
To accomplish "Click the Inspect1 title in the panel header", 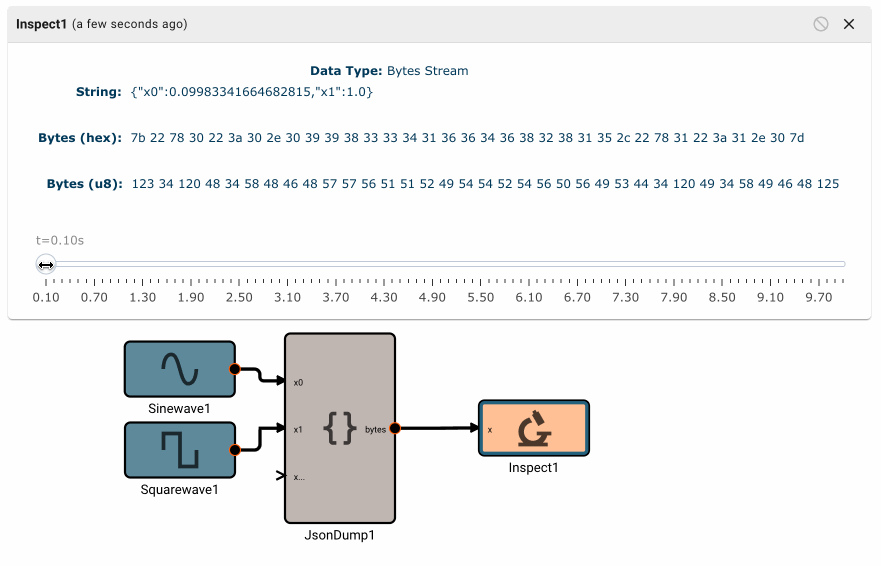I will (42, 24).
